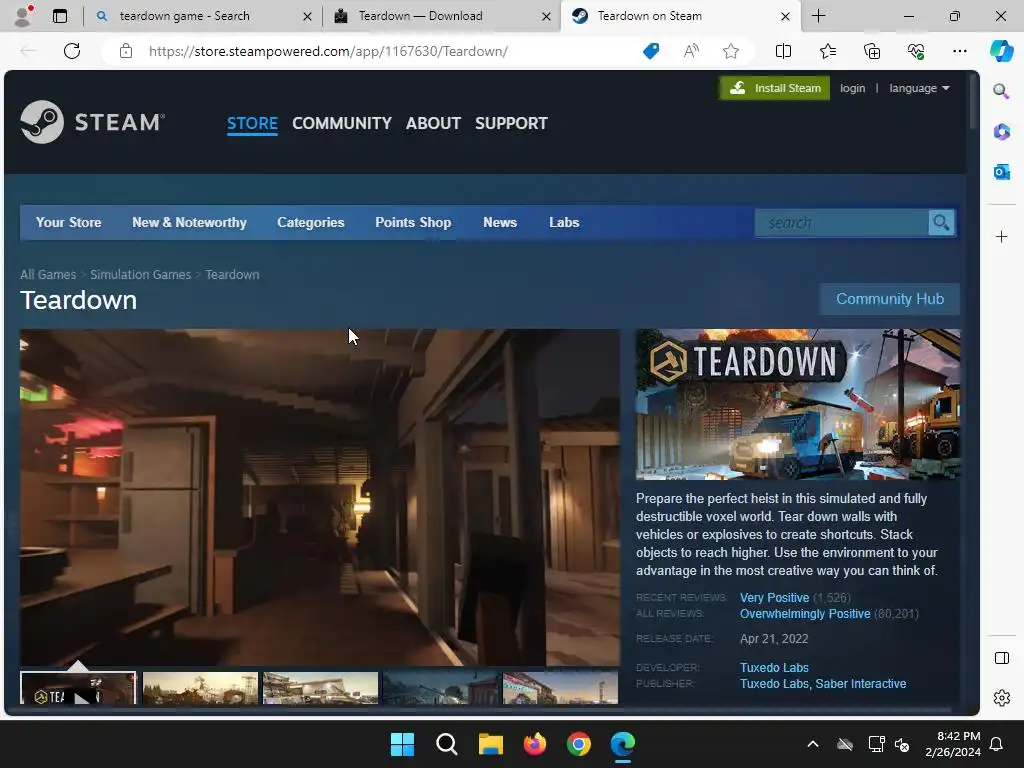Open Overwhelmingly Positive all reviews link
The width and height of the screenshot is (1024, 768).
pyautogui.click(x=805, y=614)
